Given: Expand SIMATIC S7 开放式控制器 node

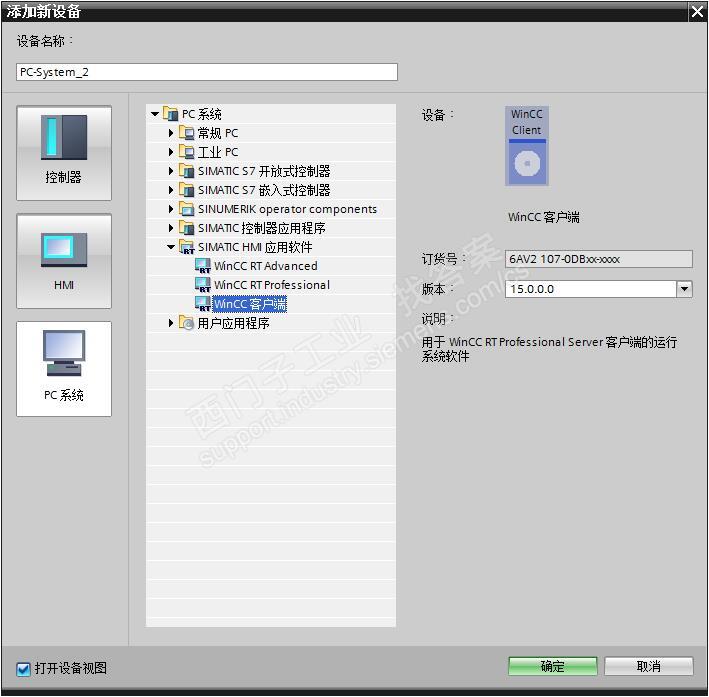Looking at the screenshot, I should 171,171.
